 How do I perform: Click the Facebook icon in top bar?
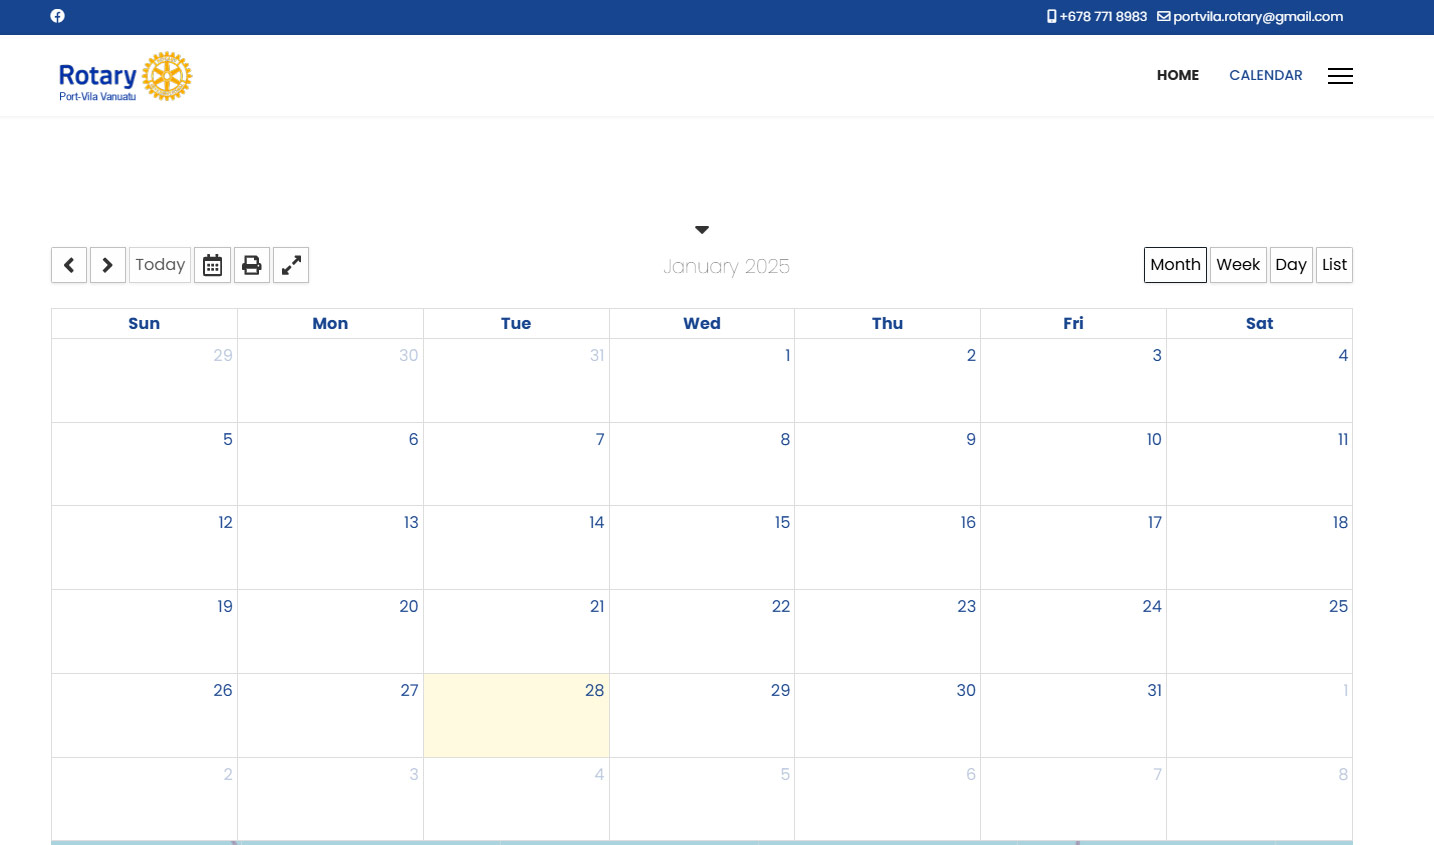pos(57,16)
